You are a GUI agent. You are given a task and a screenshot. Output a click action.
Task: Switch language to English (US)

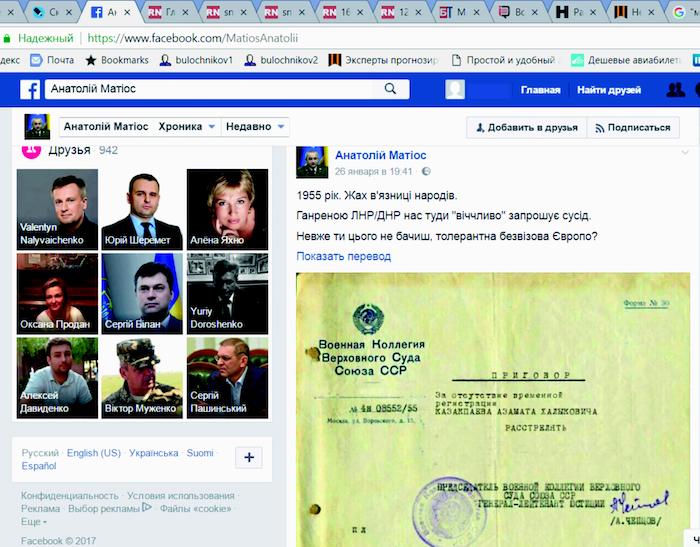tap(94, 453)
